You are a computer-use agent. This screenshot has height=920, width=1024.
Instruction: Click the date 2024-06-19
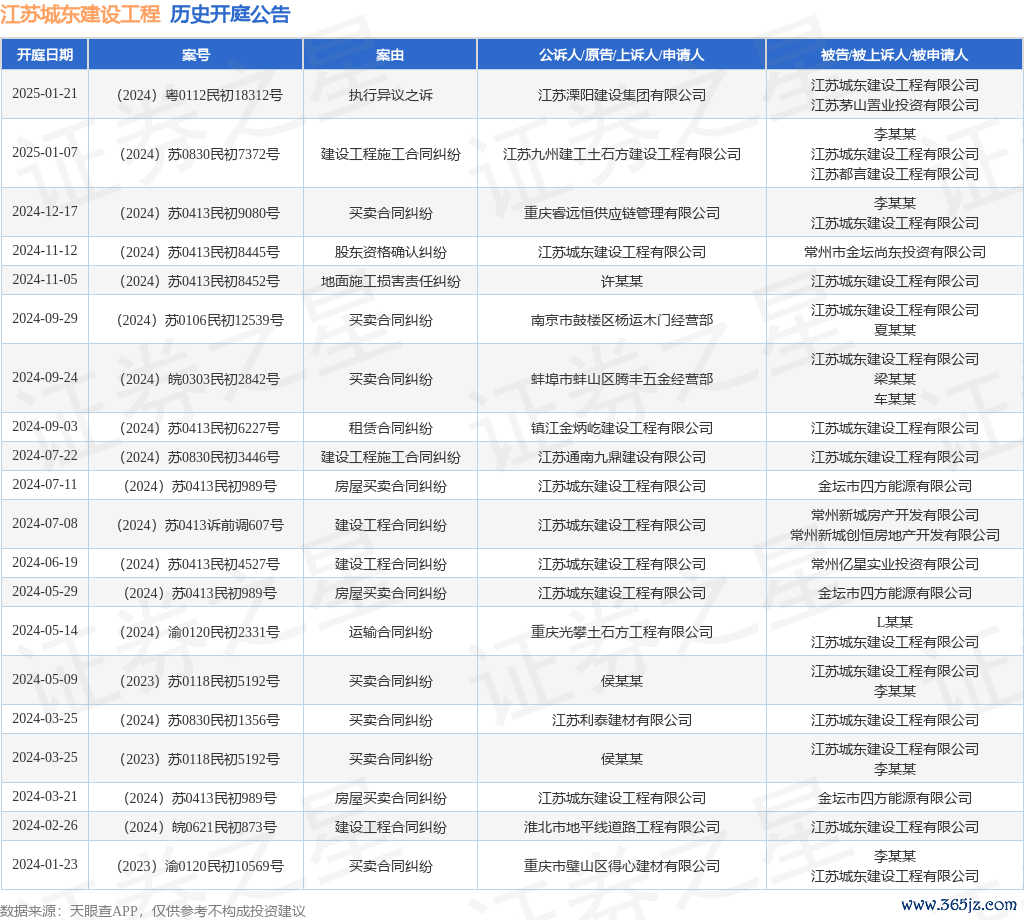[44, 563]
